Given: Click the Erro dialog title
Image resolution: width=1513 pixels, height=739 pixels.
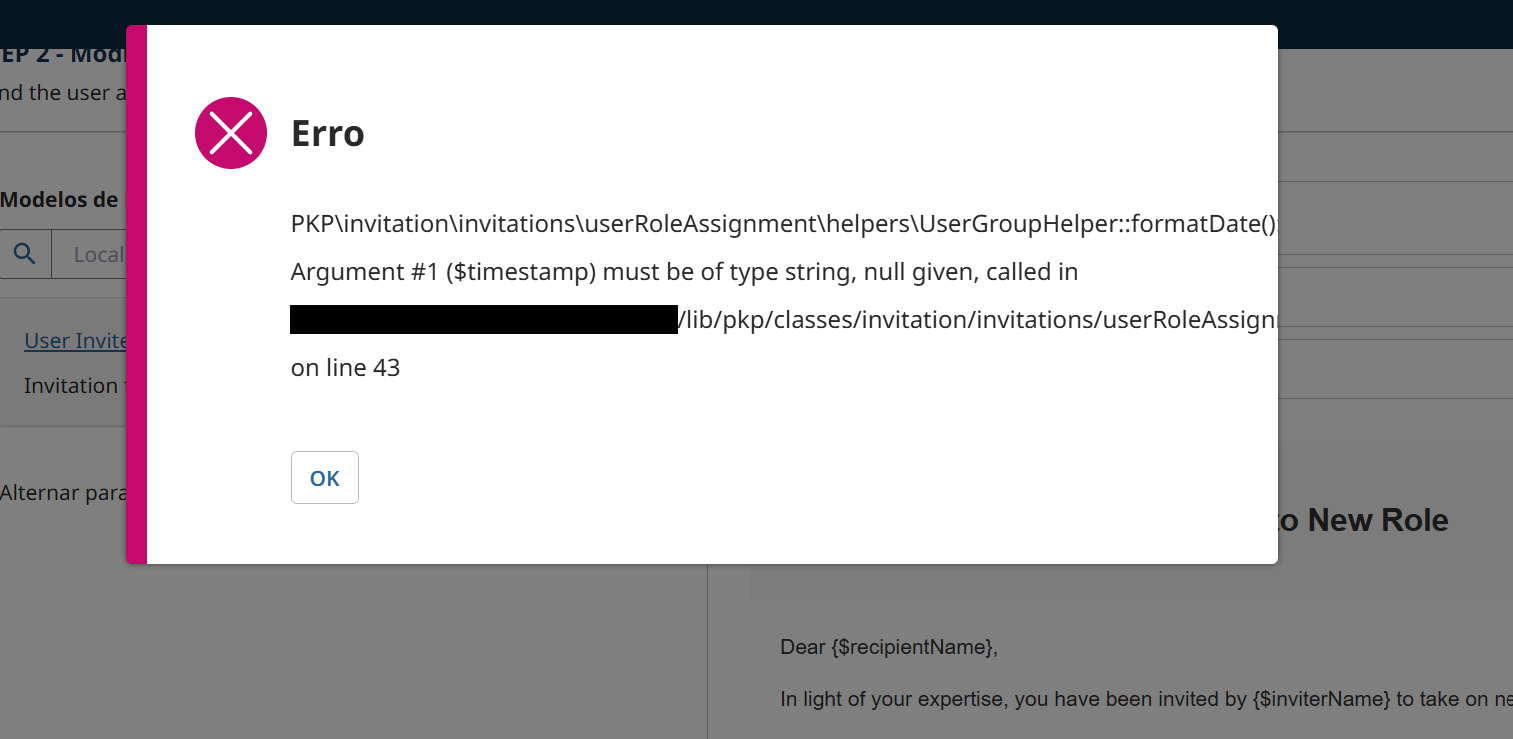Looking at the screenshot, I should [327, 133].
